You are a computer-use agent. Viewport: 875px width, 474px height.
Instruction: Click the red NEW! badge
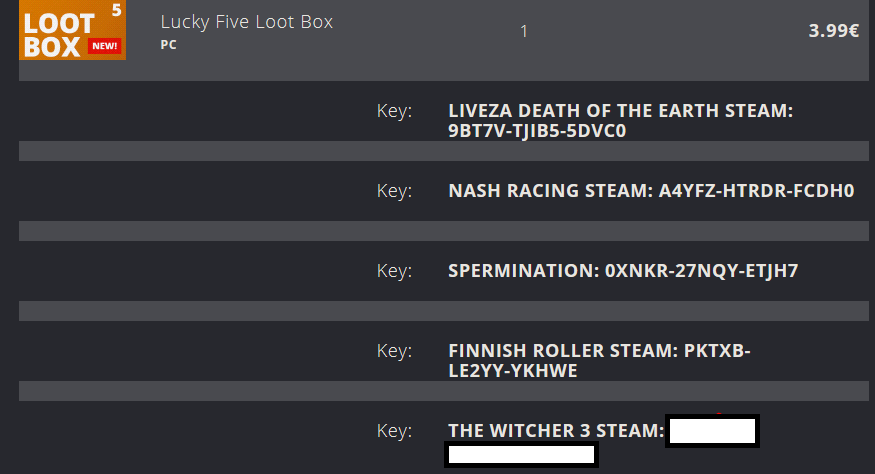(x=104, y=45)
